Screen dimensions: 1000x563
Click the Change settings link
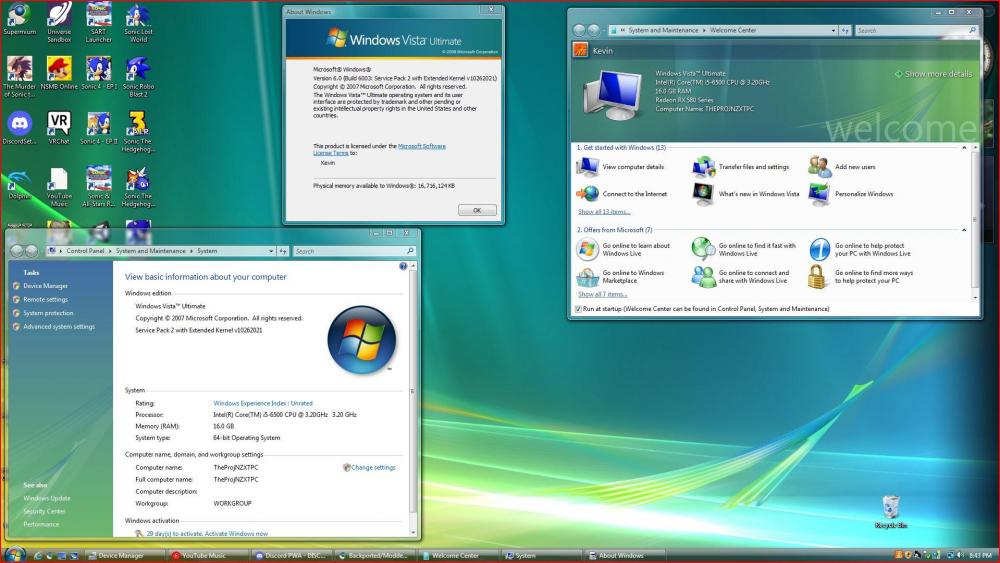point(373,467)
